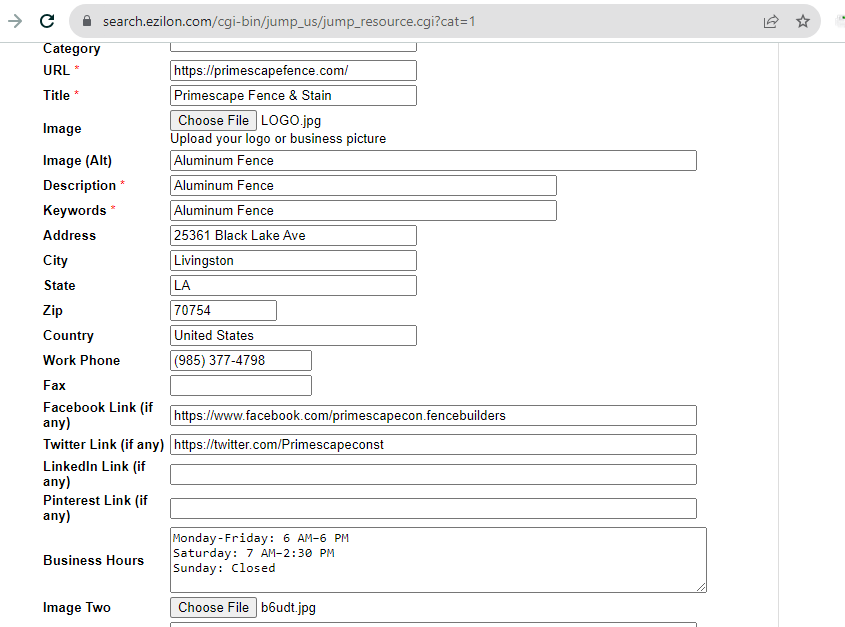
Task: Click the Work Phone field
Action: [x=241, y=360]
